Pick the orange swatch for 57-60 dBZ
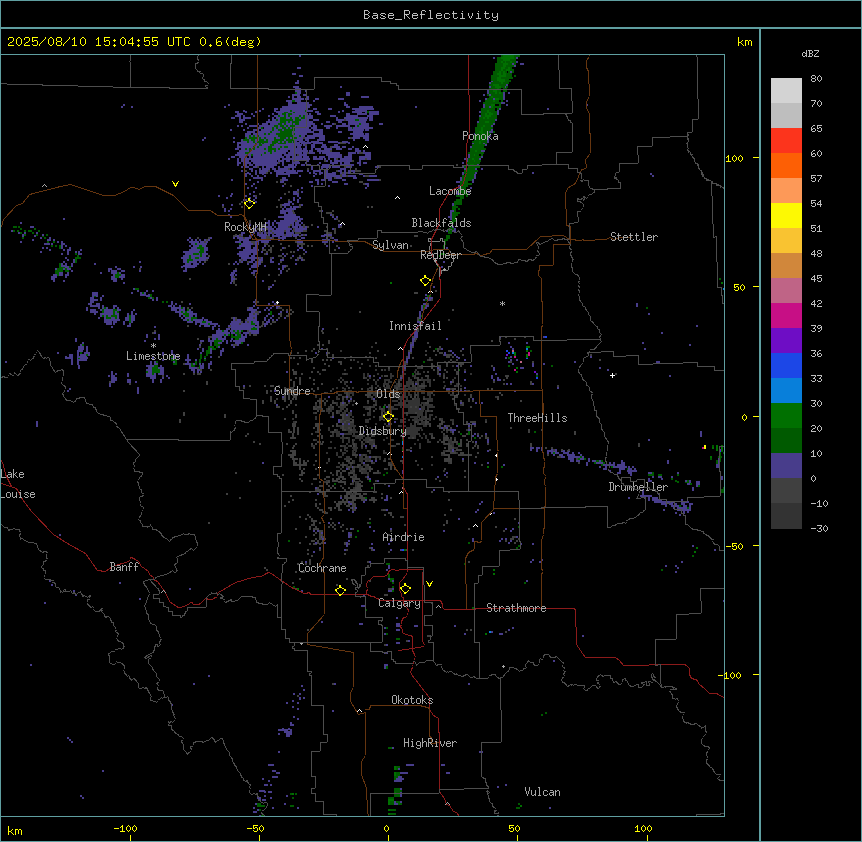Image resolution: width=862 pixels, height=842 pixels. tap(786, 165)
